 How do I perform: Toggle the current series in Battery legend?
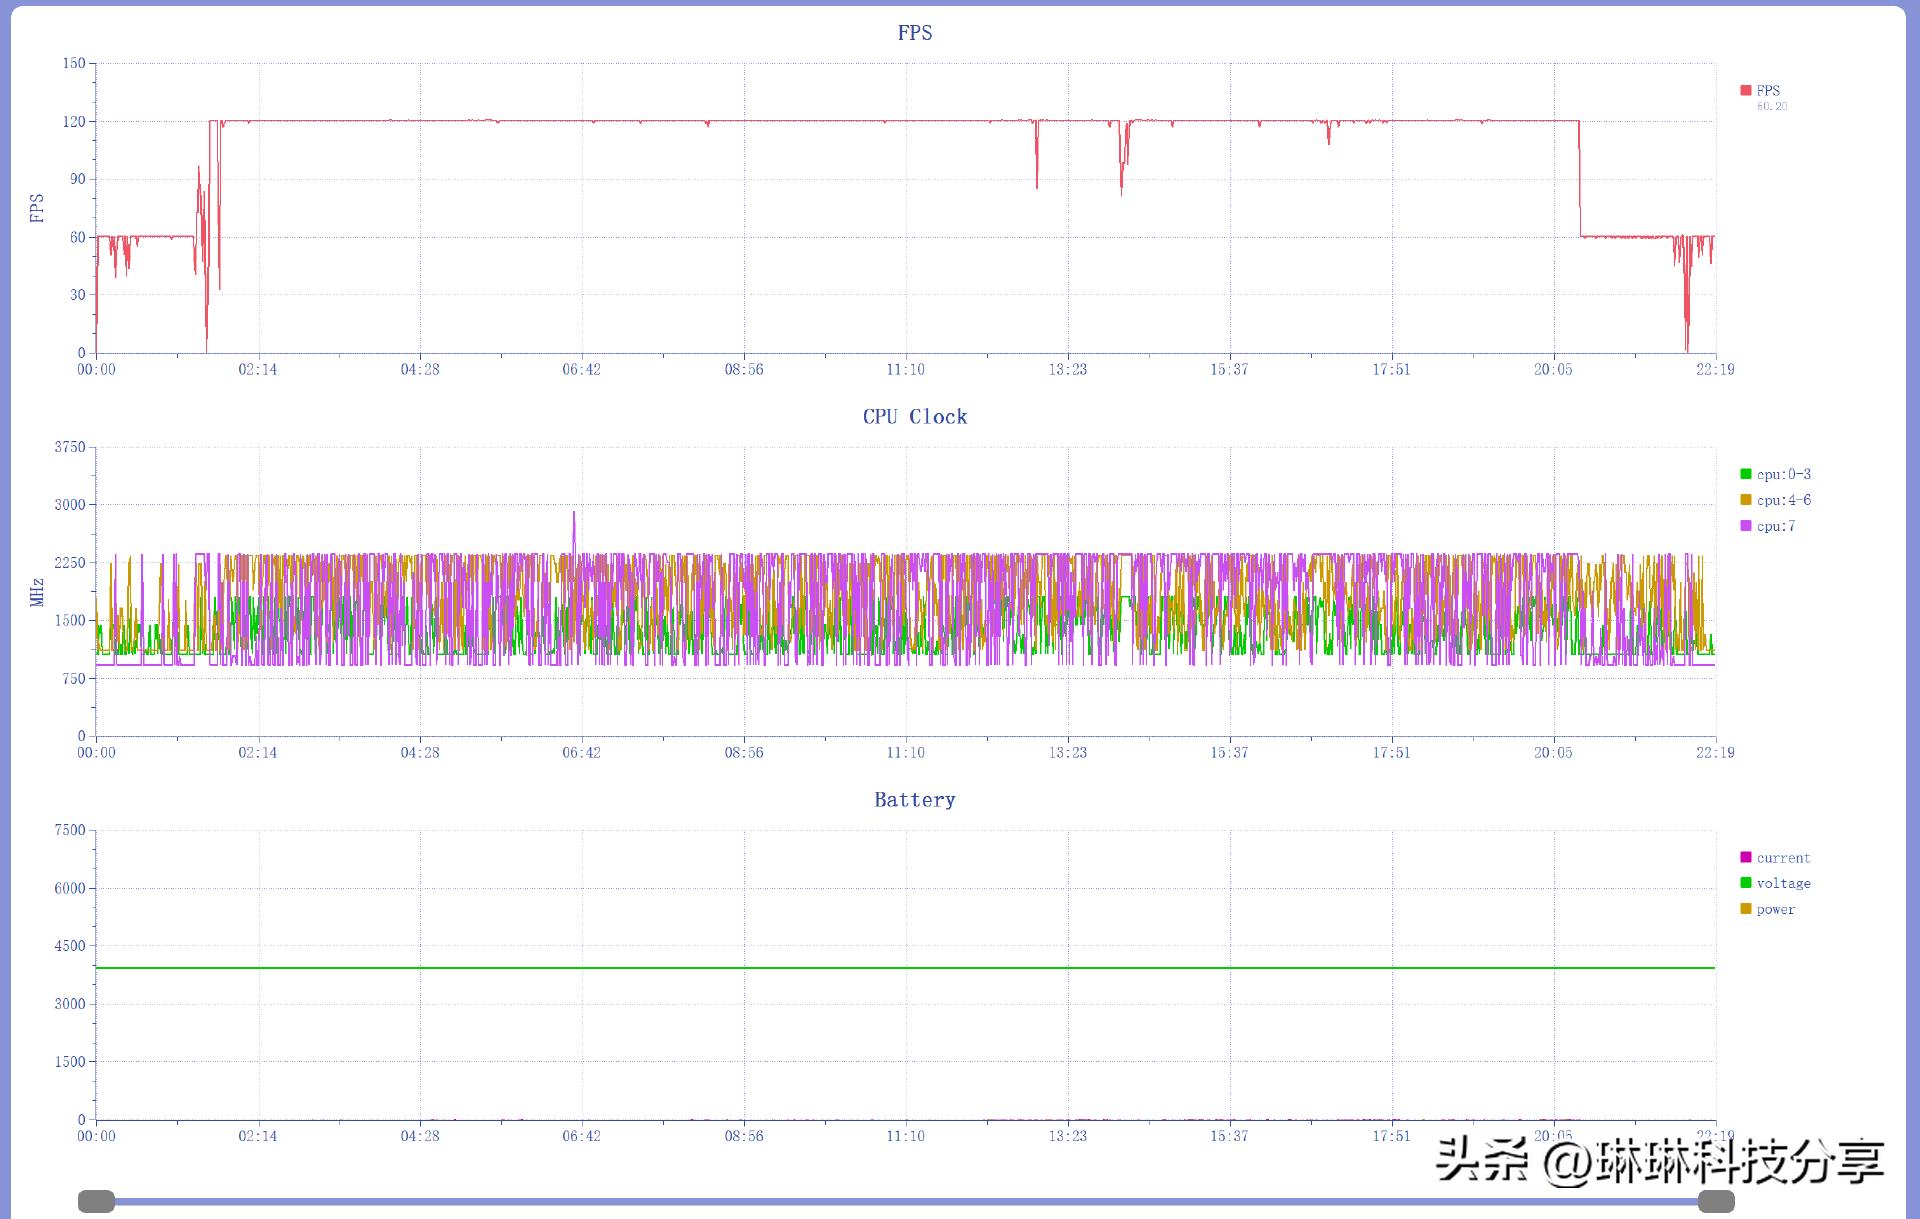coord(1783,858)
